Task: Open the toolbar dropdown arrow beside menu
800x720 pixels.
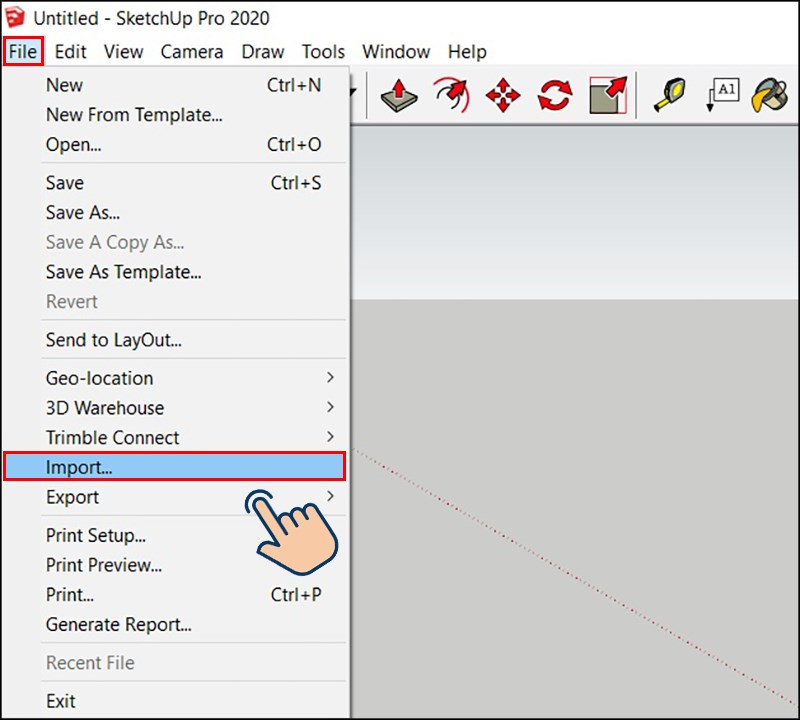Action: [353, 92]
